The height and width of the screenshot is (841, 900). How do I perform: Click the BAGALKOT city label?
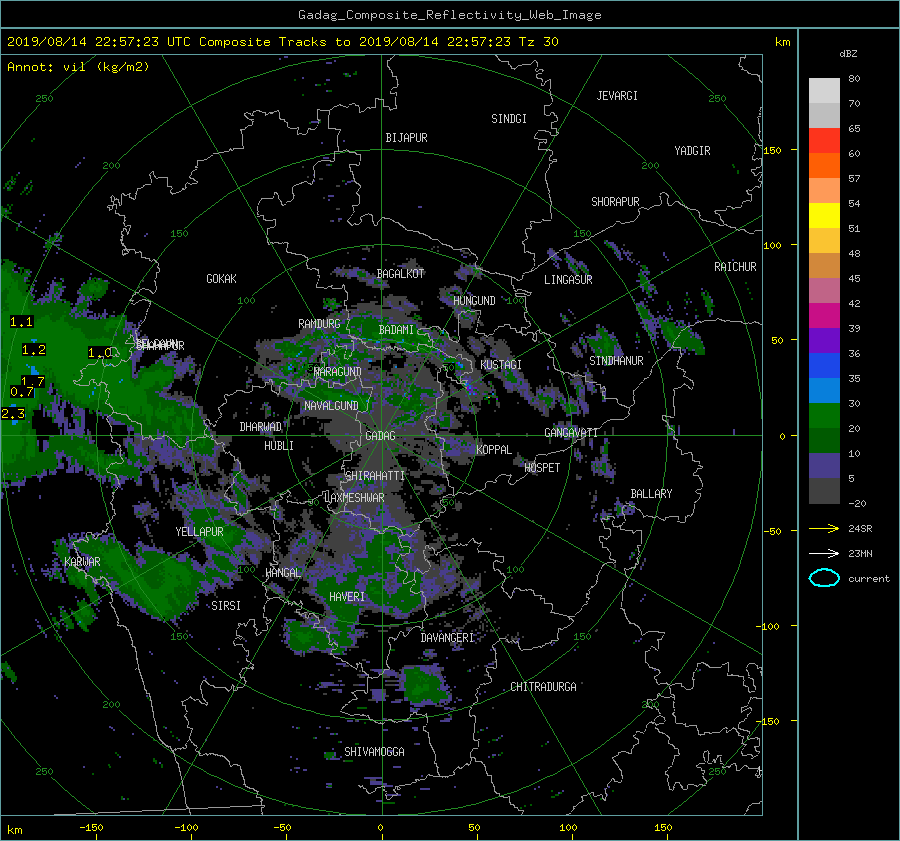click(x=400, y=274)
